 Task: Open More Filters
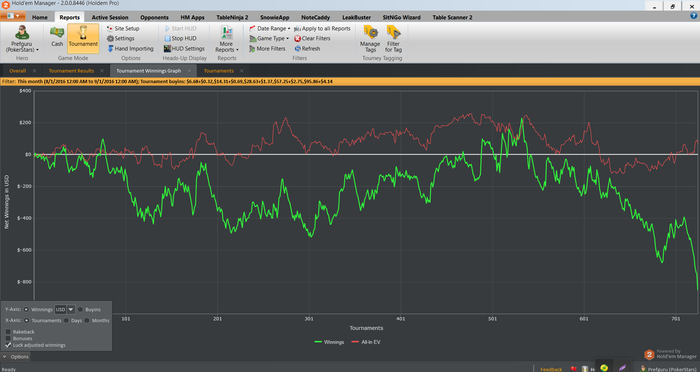pyautogui.click(x=267, y=49)
